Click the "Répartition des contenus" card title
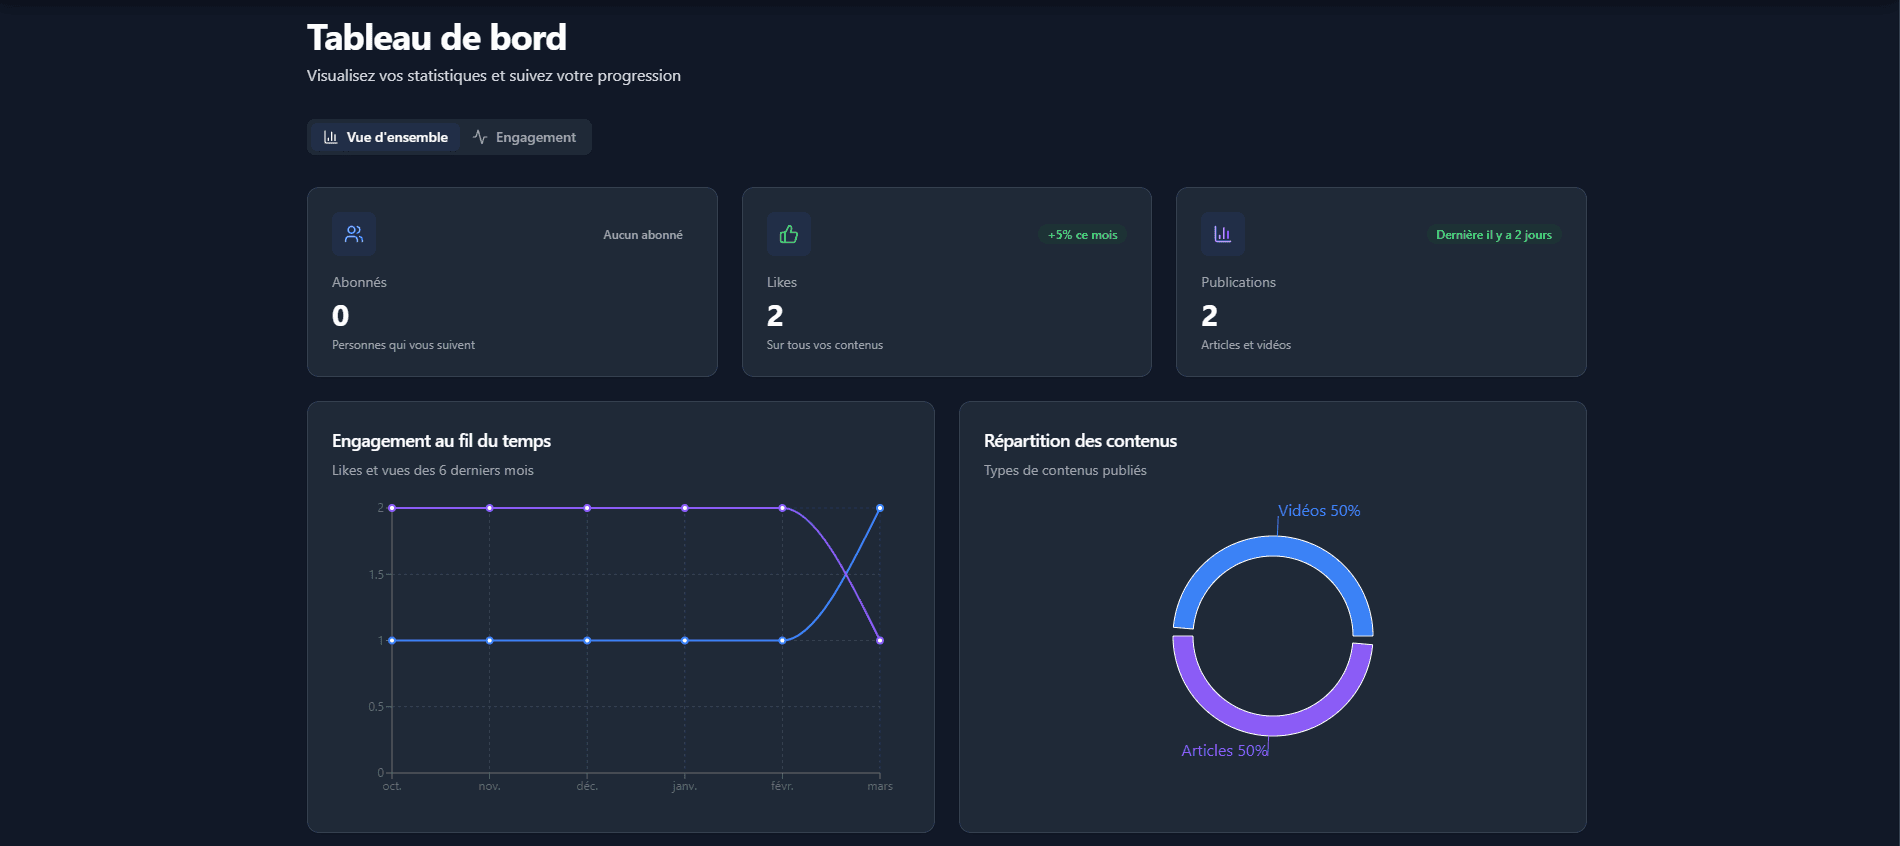The width and height of the screenshot is (1900, 846). click(x=1080, y=441)
